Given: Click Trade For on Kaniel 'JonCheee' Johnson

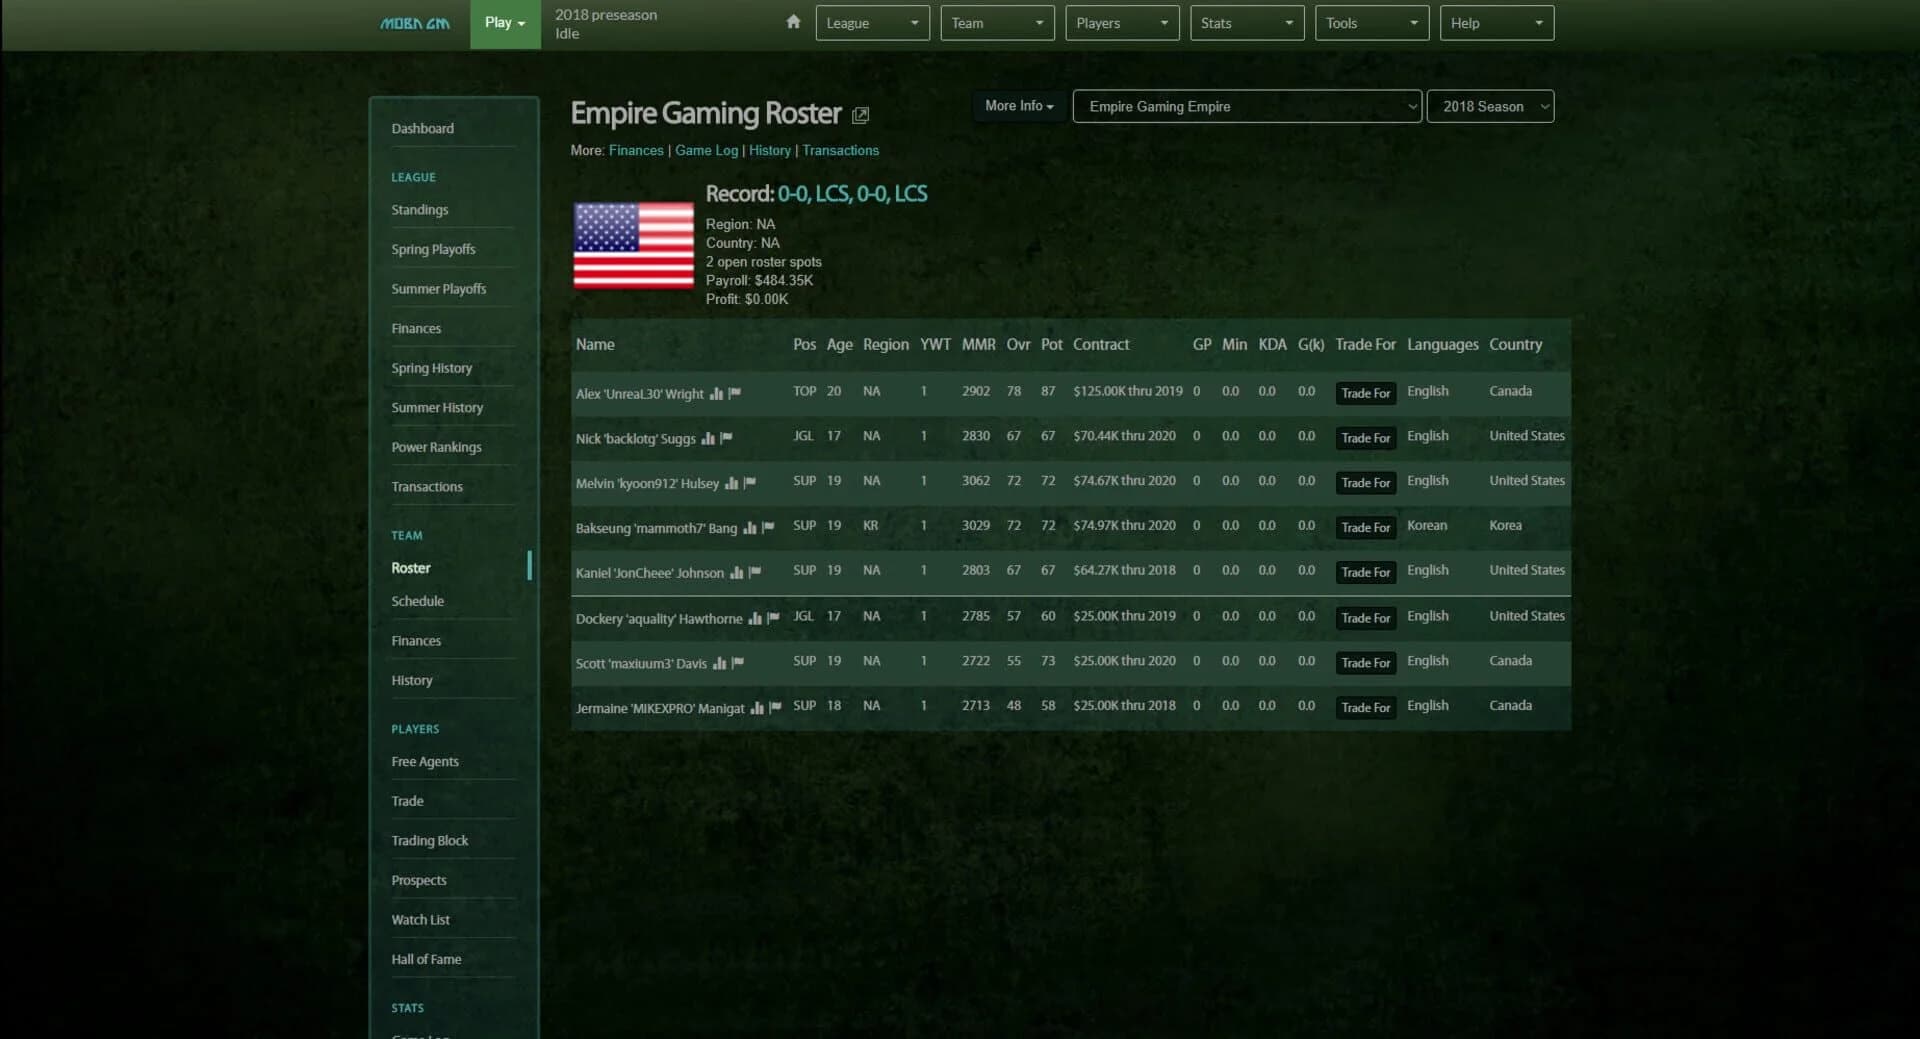Looking at the screenshot, I should pyautogui.click(x=1365, y=572).
